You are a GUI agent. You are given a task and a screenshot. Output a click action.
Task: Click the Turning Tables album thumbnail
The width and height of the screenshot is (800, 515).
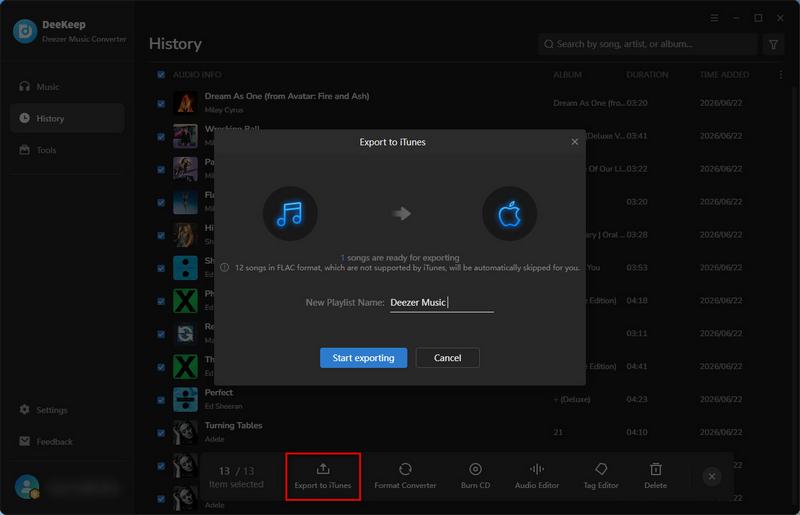pyautogui.click(x=185, y=432)
